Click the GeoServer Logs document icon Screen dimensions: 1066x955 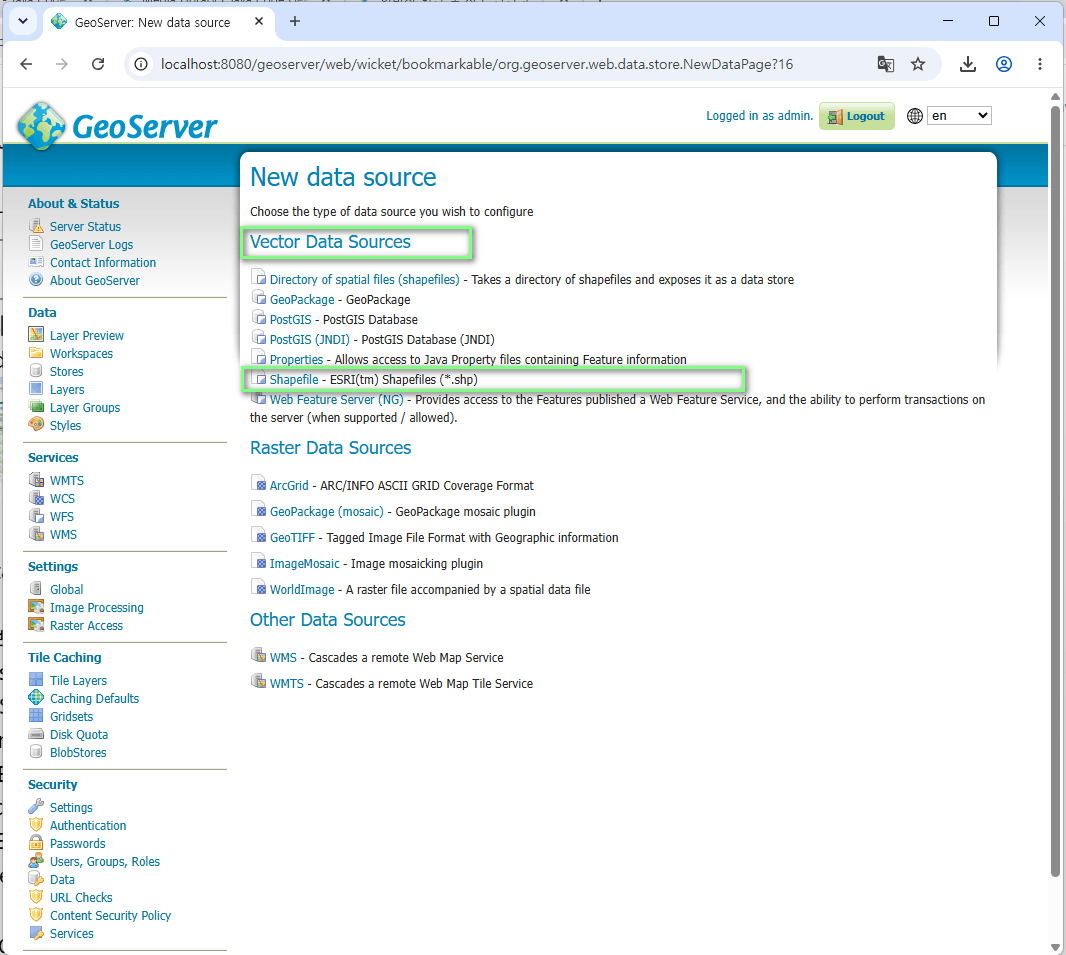pos(36,243)
